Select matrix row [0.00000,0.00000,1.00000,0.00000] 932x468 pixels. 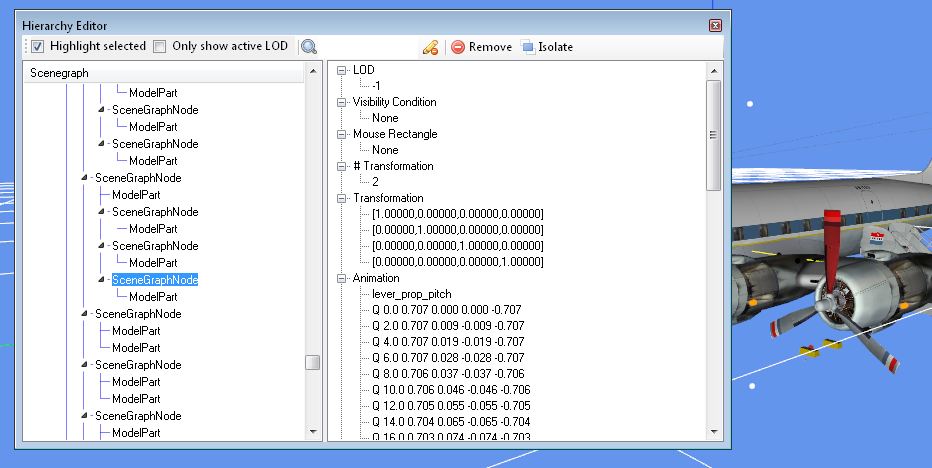(x=458, y=246)
